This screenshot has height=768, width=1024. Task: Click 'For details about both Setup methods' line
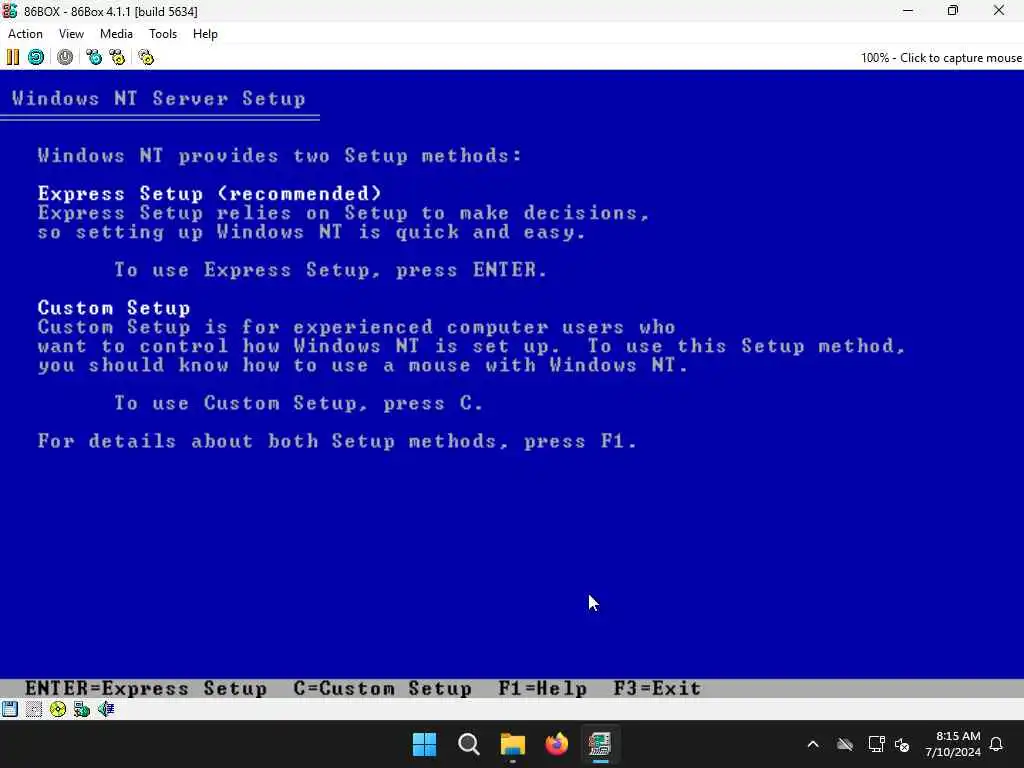point(337,441)
